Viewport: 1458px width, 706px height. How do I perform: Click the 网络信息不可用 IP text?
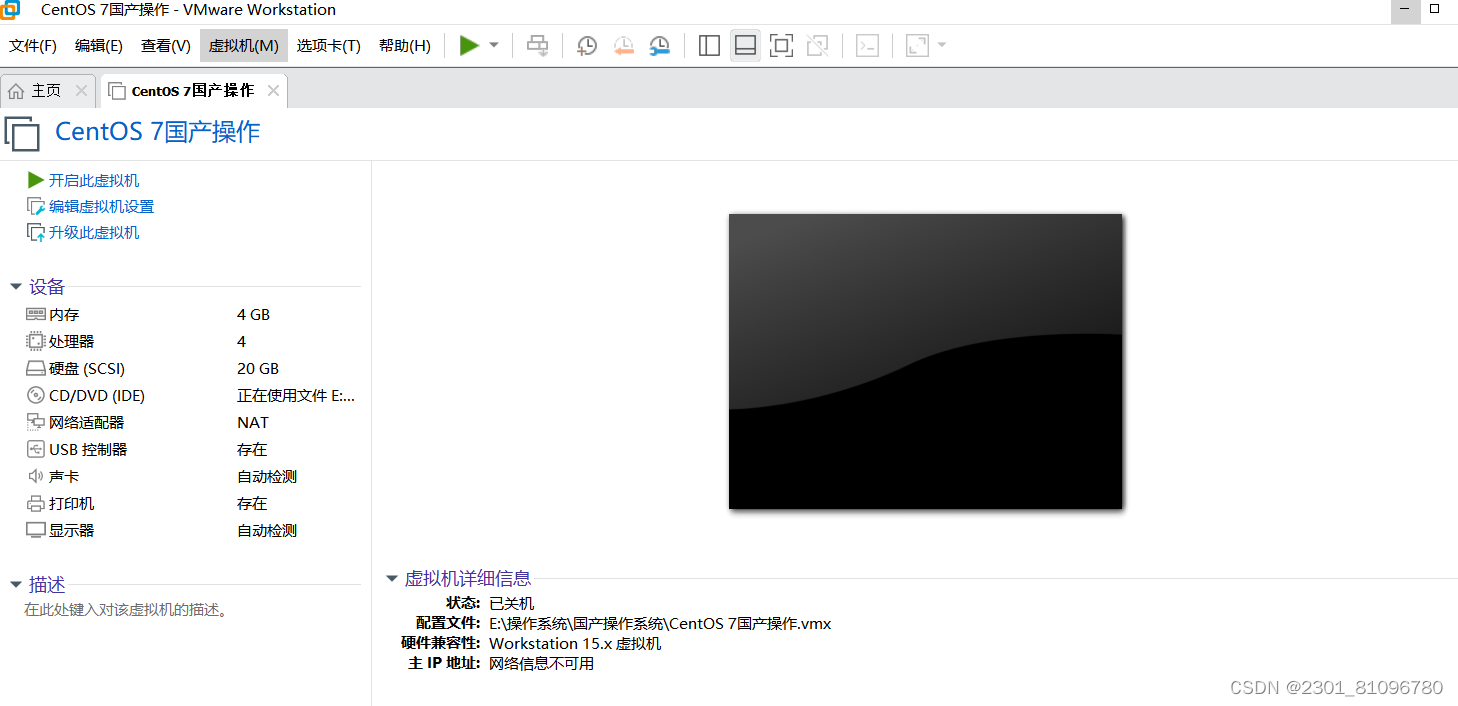[541, 663]
